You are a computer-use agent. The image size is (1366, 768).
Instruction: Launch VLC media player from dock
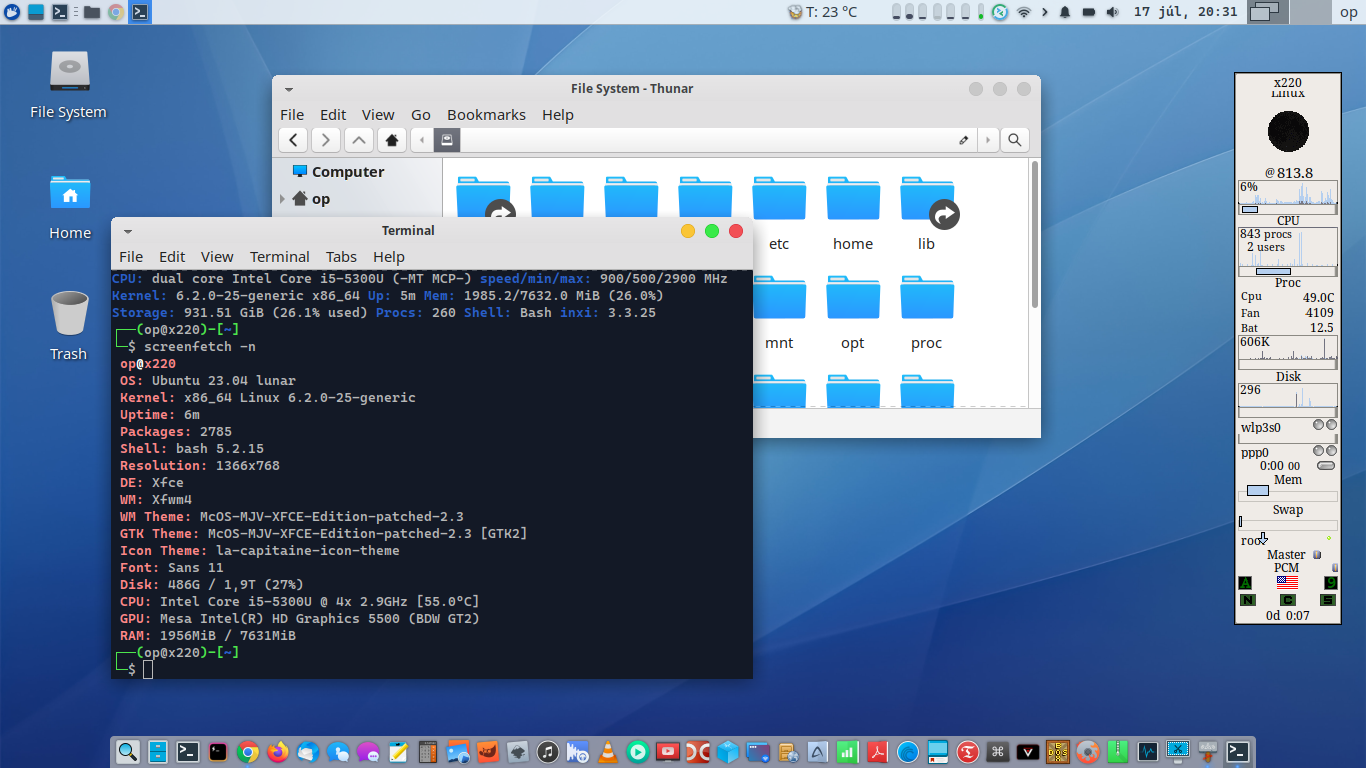608,752
